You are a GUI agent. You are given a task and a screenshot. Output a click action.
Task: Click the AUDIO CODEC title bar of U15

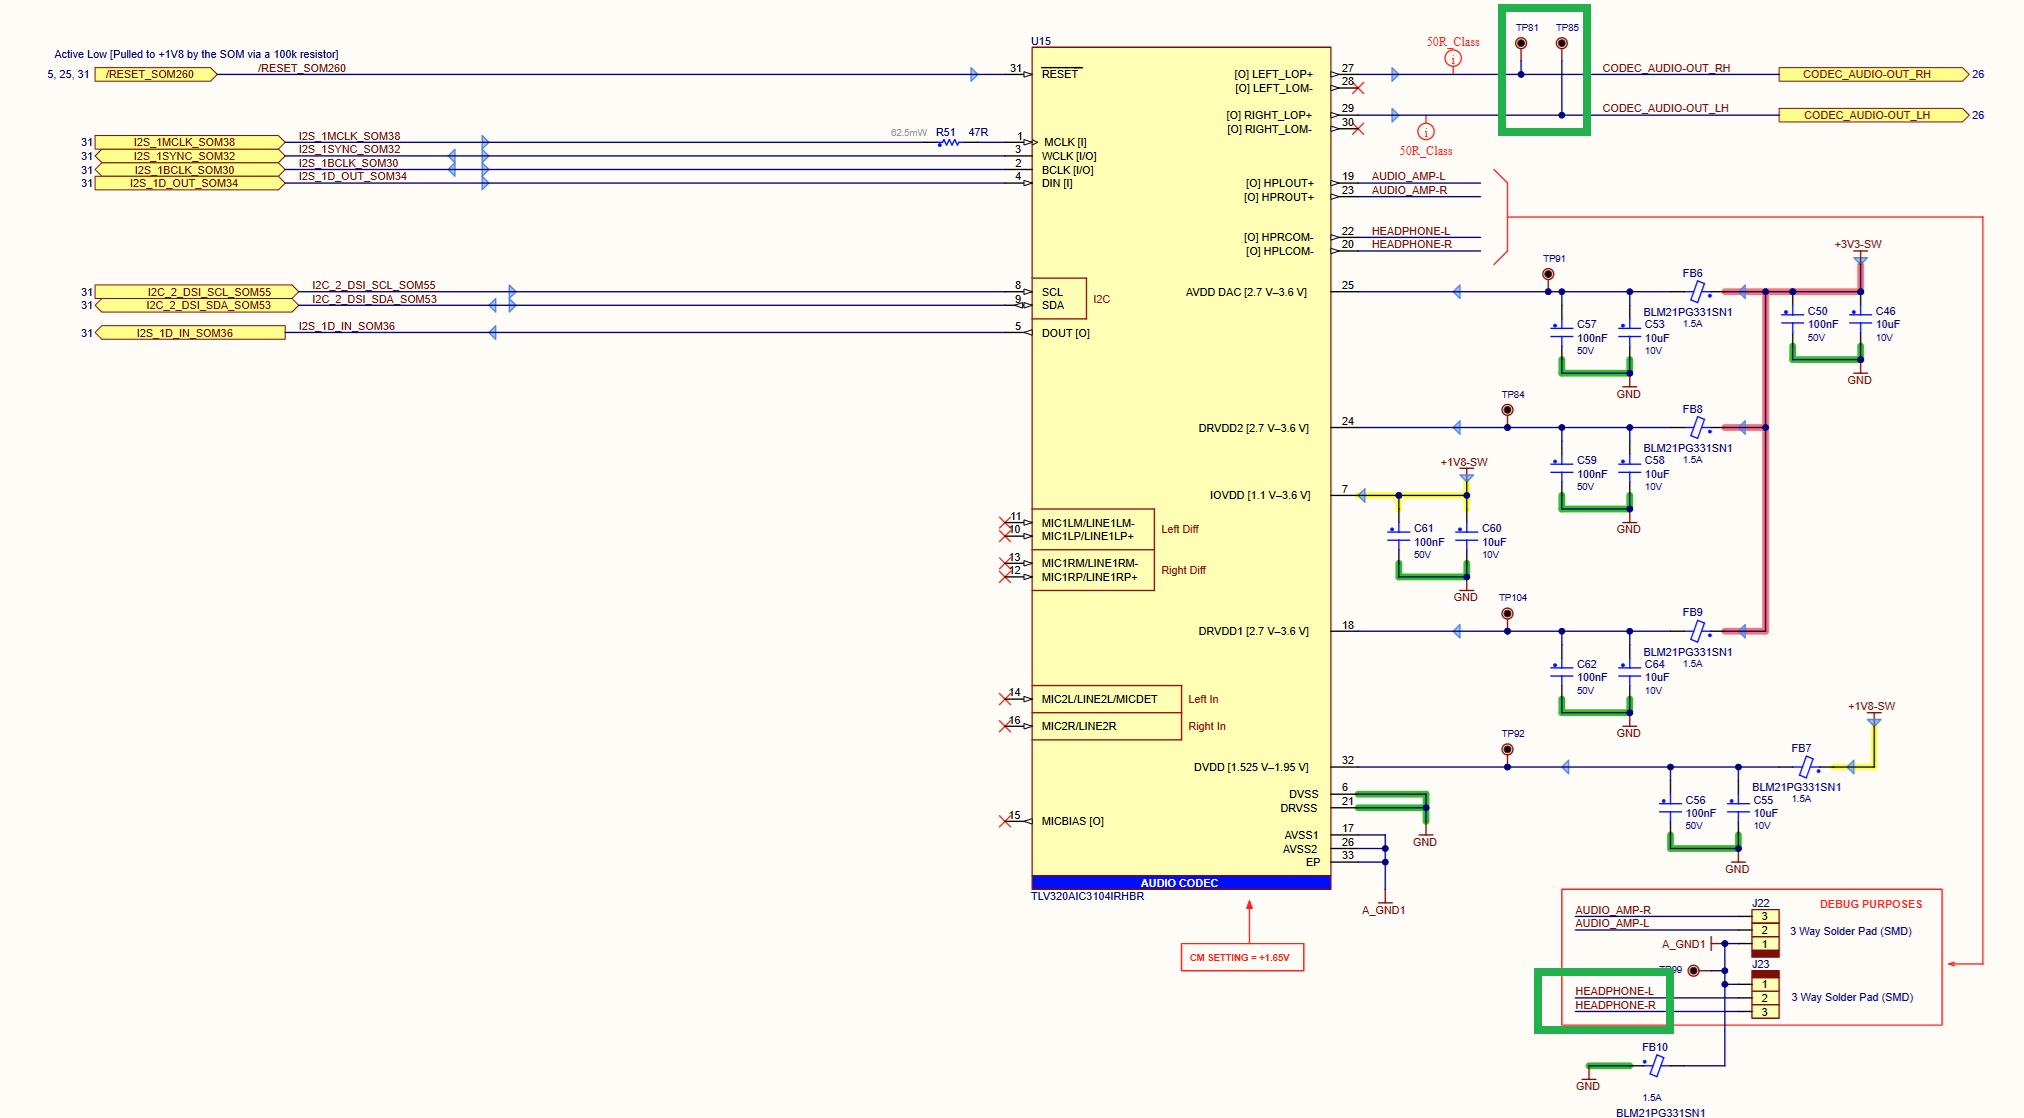1180,883
